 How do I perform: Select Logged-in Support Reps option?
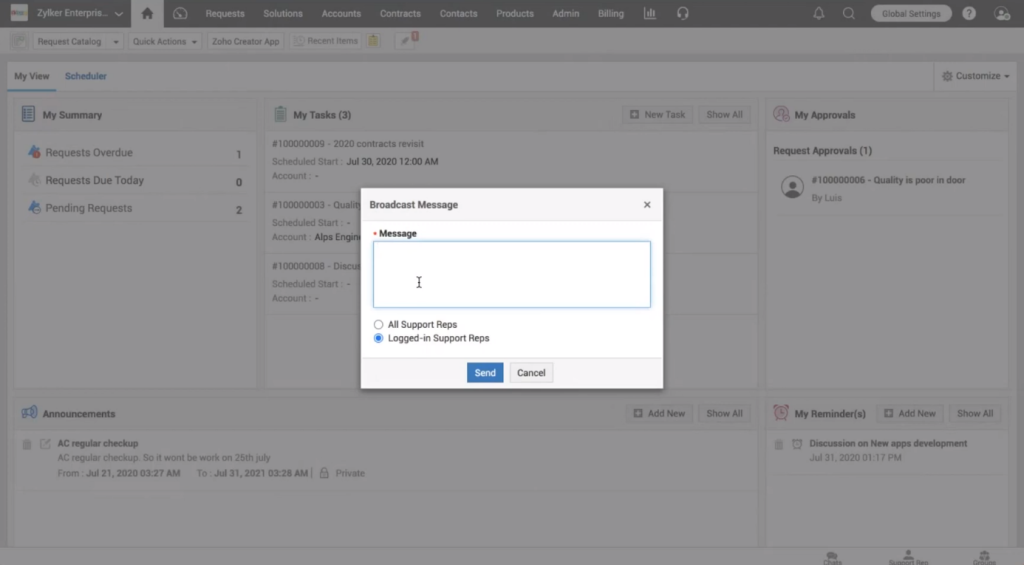pos(378,339)
